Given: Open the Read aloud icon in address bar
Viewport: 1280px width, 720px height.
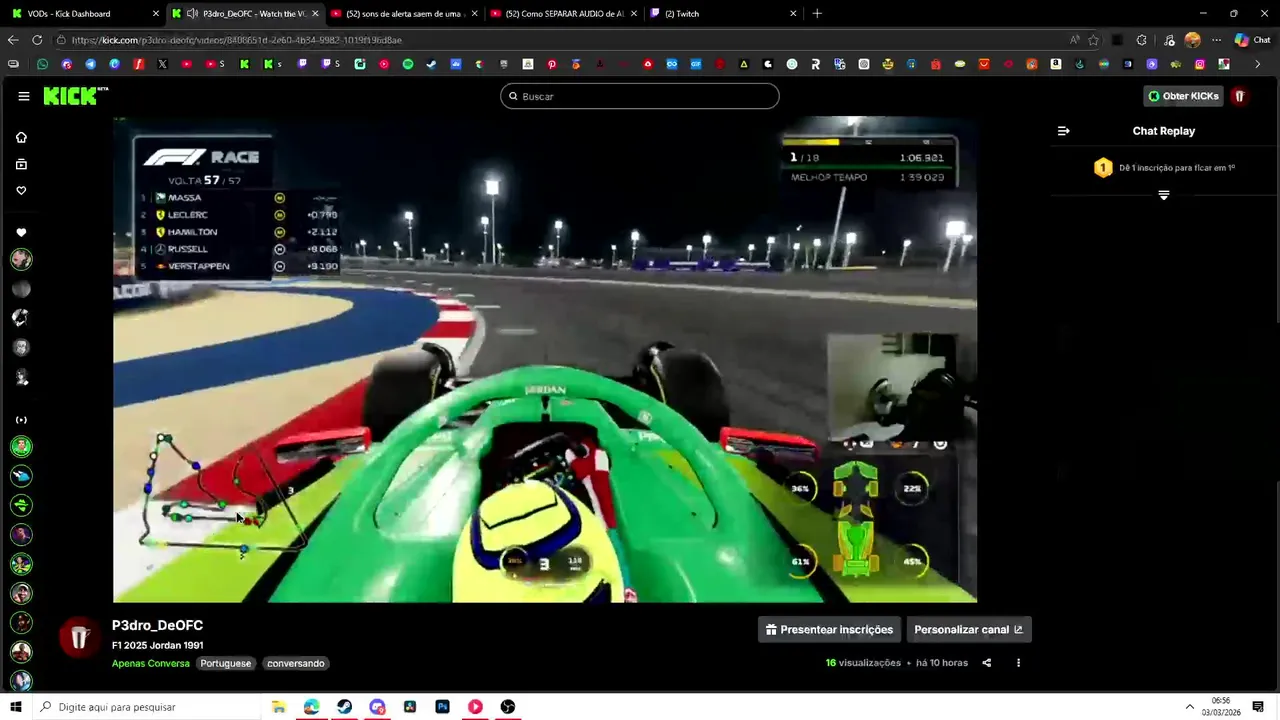Looking at the screenshot, I should [1074, 40].
